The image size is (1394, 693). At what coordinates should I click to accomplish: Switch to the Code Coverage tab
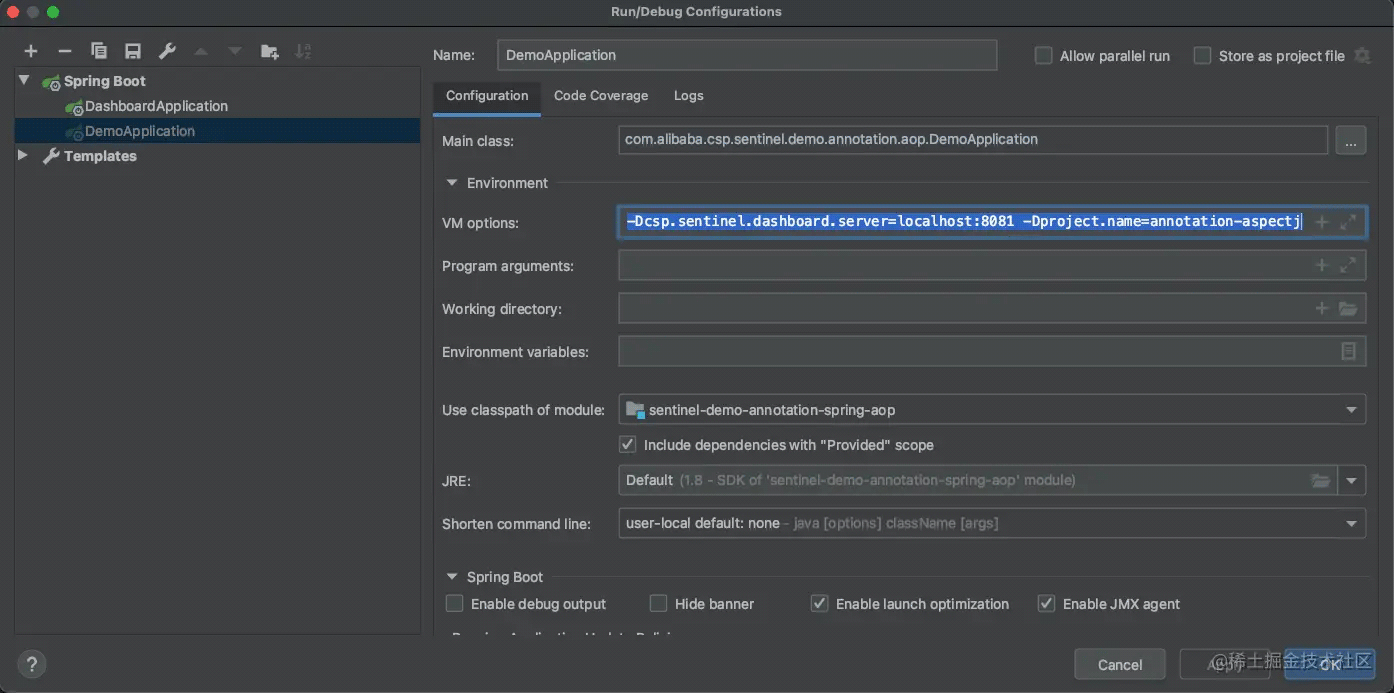[x=601, y=96]
